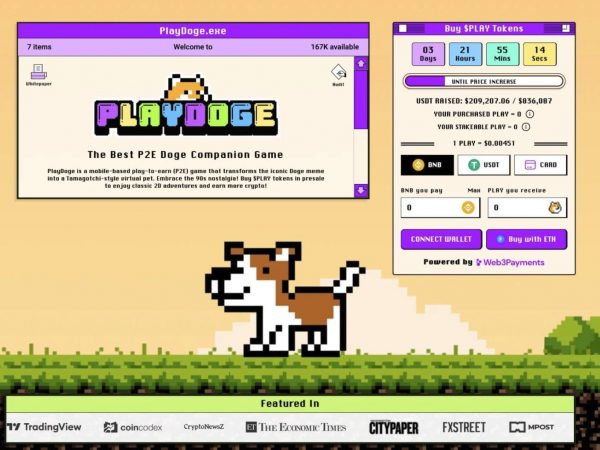Click the info icon beside Your Purchased Play

point(530,114)
